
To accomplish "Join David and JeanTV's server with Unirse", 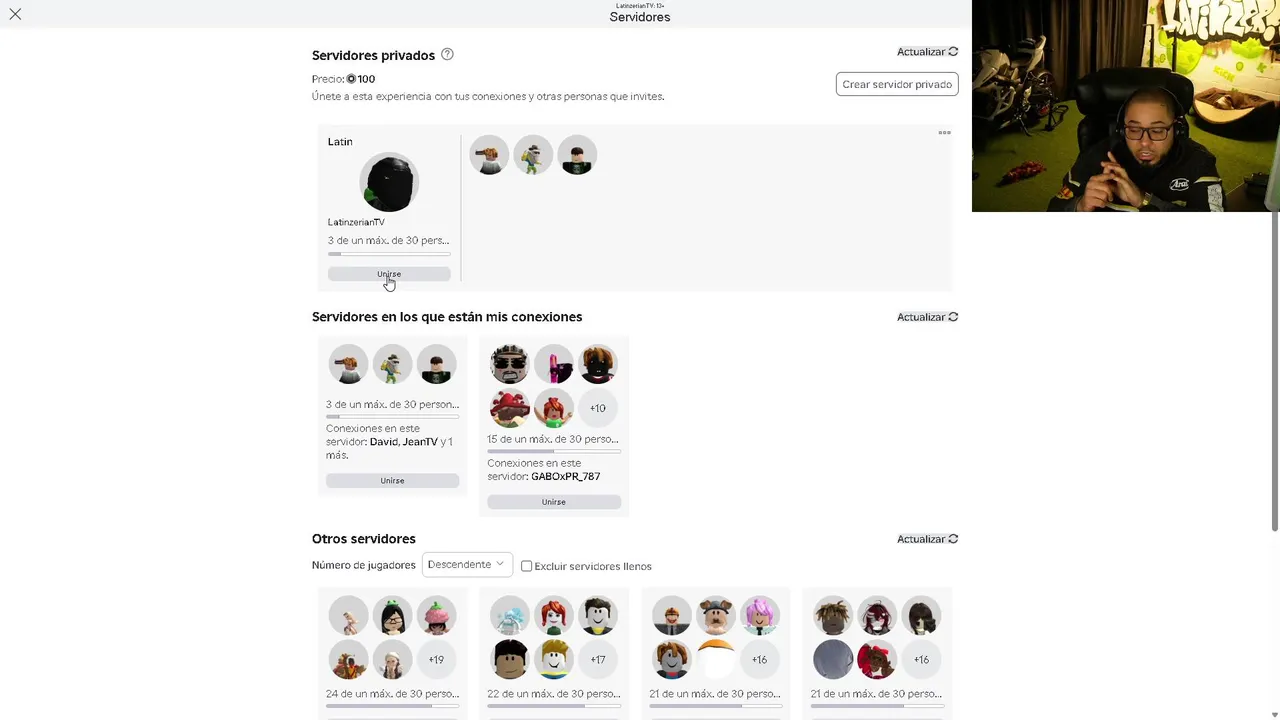I will coord(392,481).
